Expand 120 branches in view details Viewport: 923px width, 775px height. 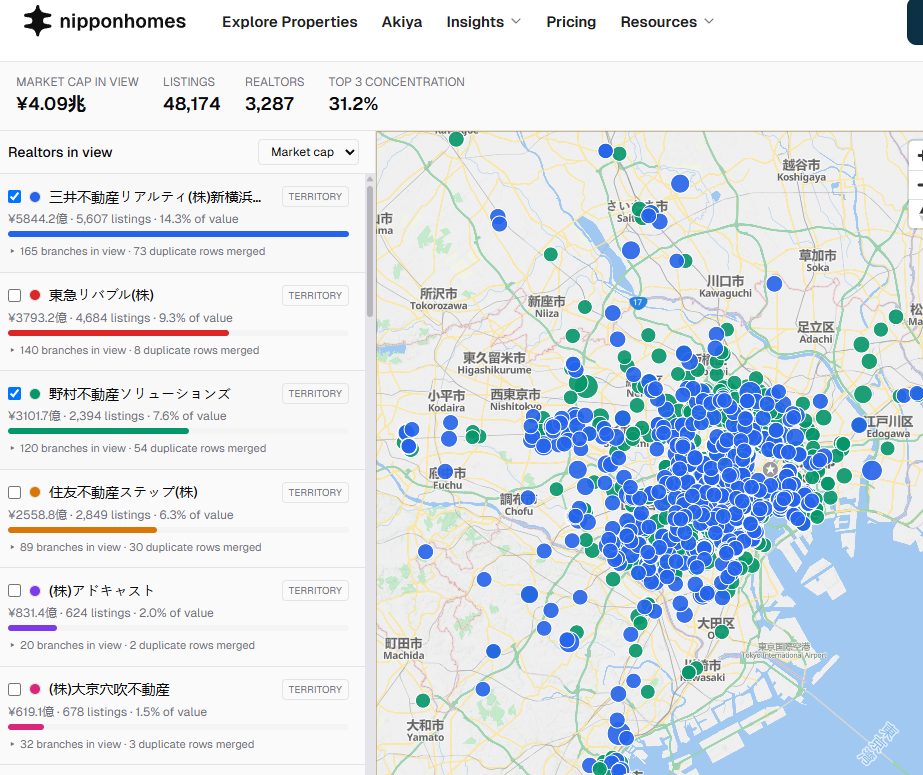[138, 448]
